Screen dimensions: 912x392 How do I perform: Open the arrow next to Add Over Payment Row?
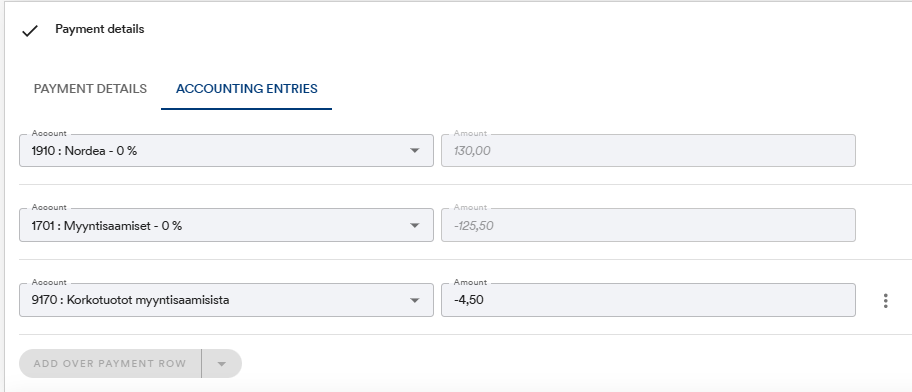tap(222, 364)
